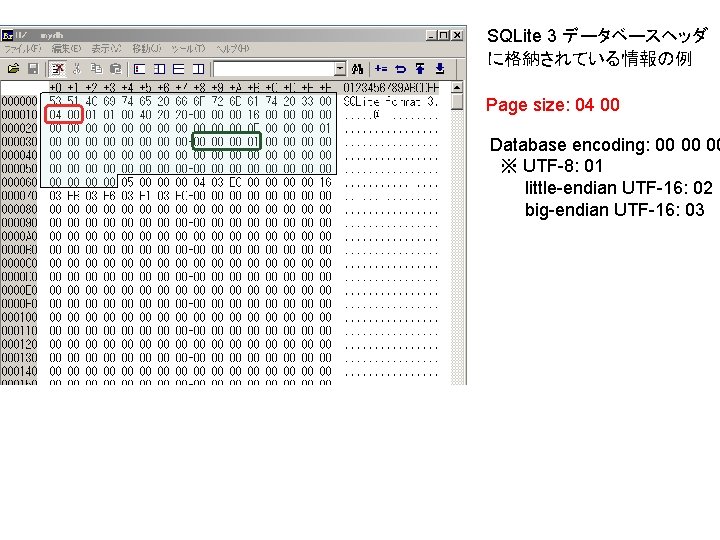Open the ファイル(F) menu

coord(22,48)
